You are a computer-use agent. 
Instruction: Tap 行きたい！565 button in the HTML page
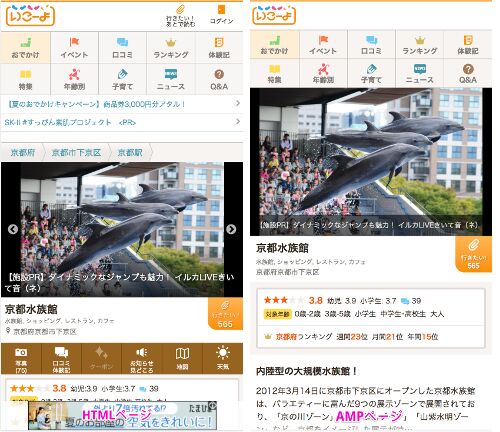point(225,314)
